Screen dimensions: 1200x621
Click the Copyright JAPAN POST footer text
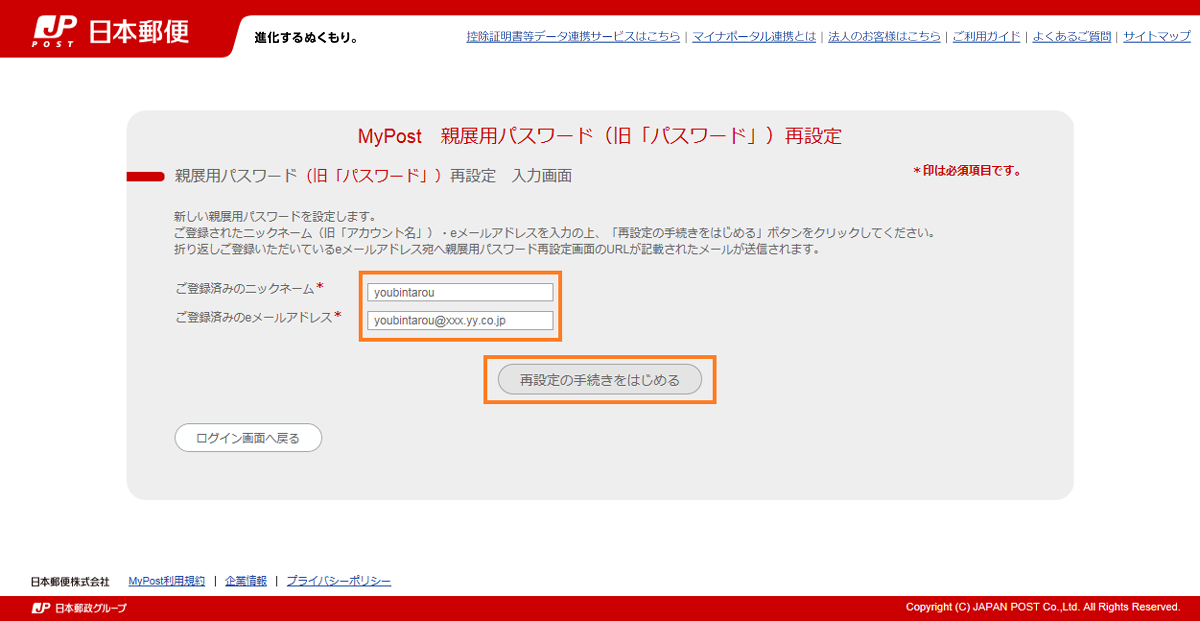[x=1043, y=607]
